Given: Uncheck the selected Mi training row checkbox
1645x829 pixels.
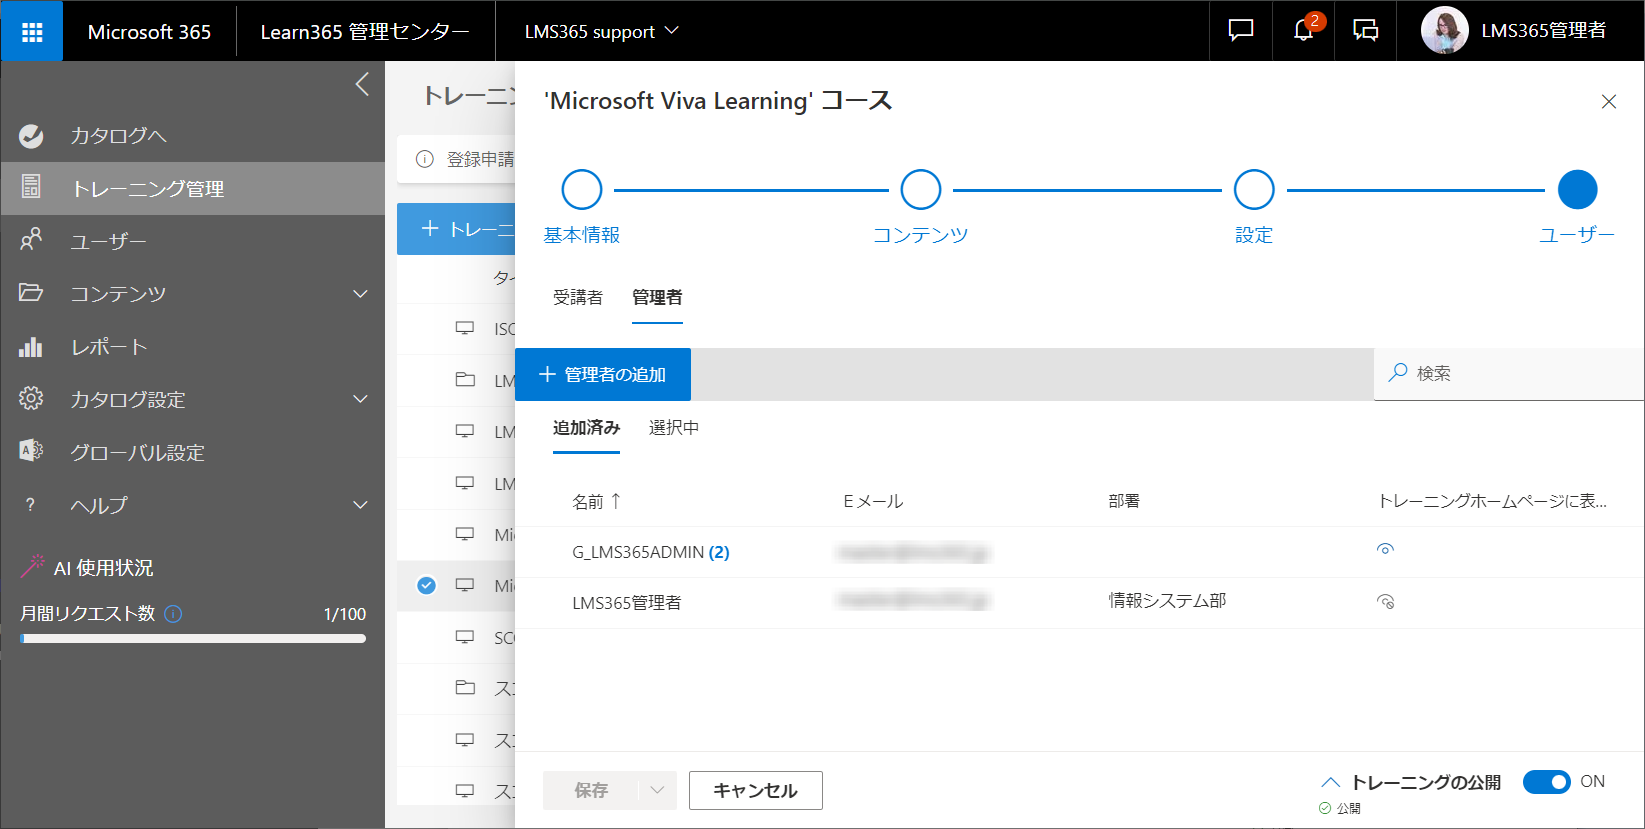Looking at the screenshot, I should pos(426,585).
